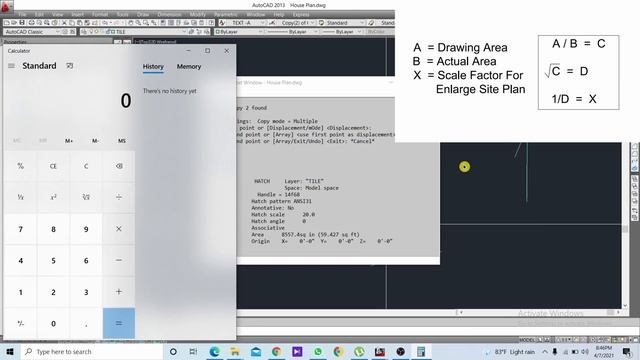Open uTorrent from the taskbar
Image resolution: width=640 pixels, height=360 pixels.
click(359, 351)
